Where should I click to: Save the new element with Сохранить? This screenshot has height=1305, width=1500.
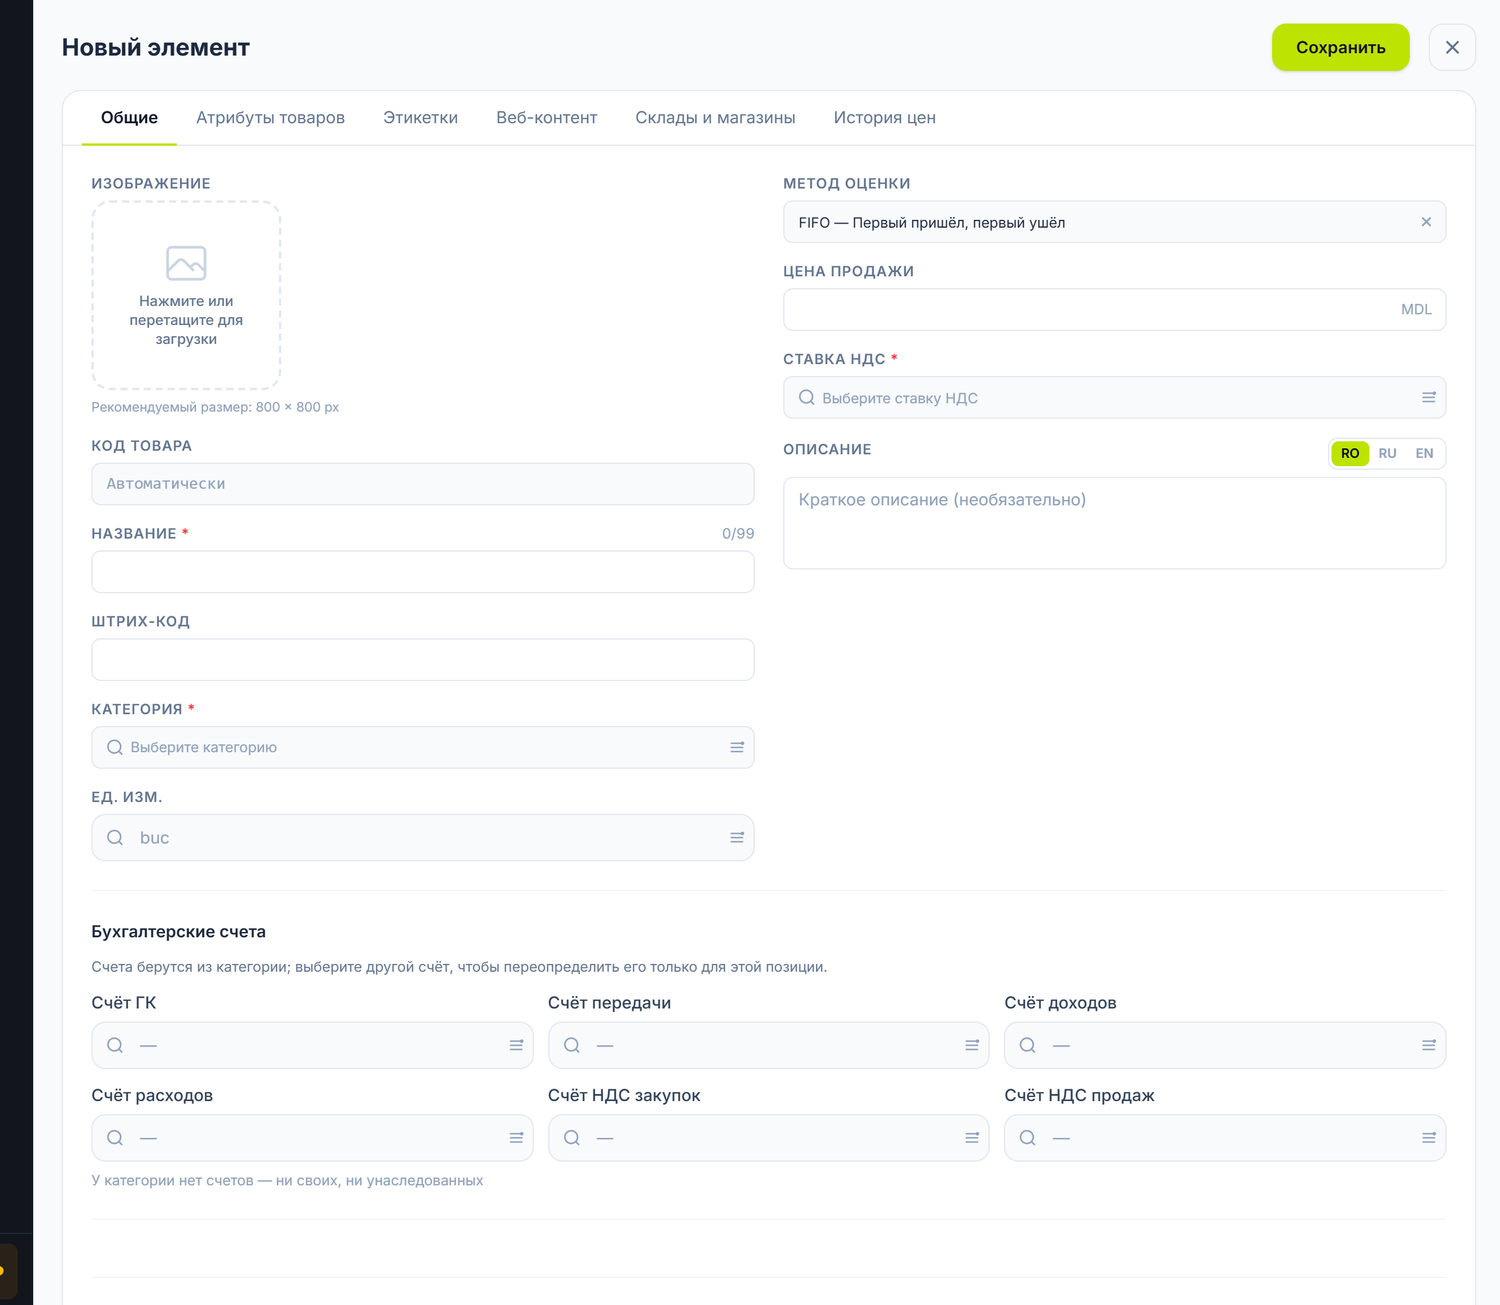point(1340,47)
